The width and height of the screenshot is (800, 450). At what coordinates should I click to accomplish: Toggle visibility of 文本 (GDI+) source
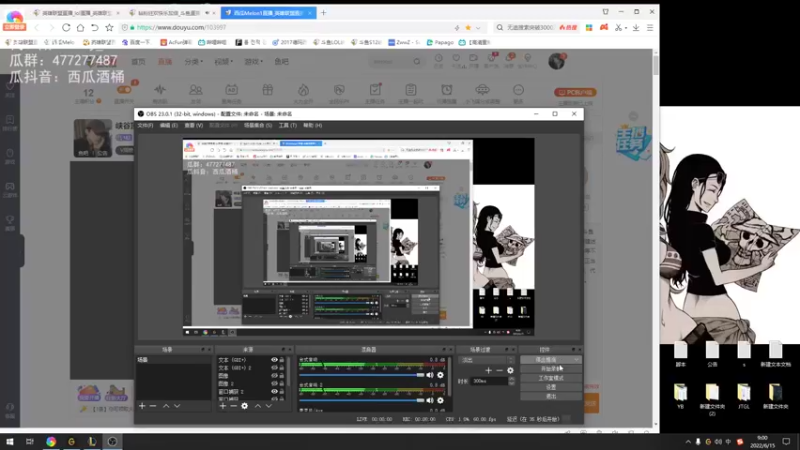[274, 360]
